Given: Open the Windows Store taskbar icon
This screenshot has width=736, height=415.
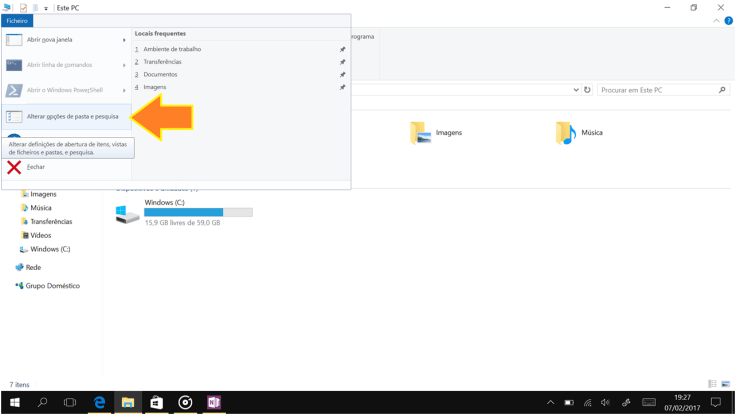Looking at the screenshot, I should pos(156,402).
